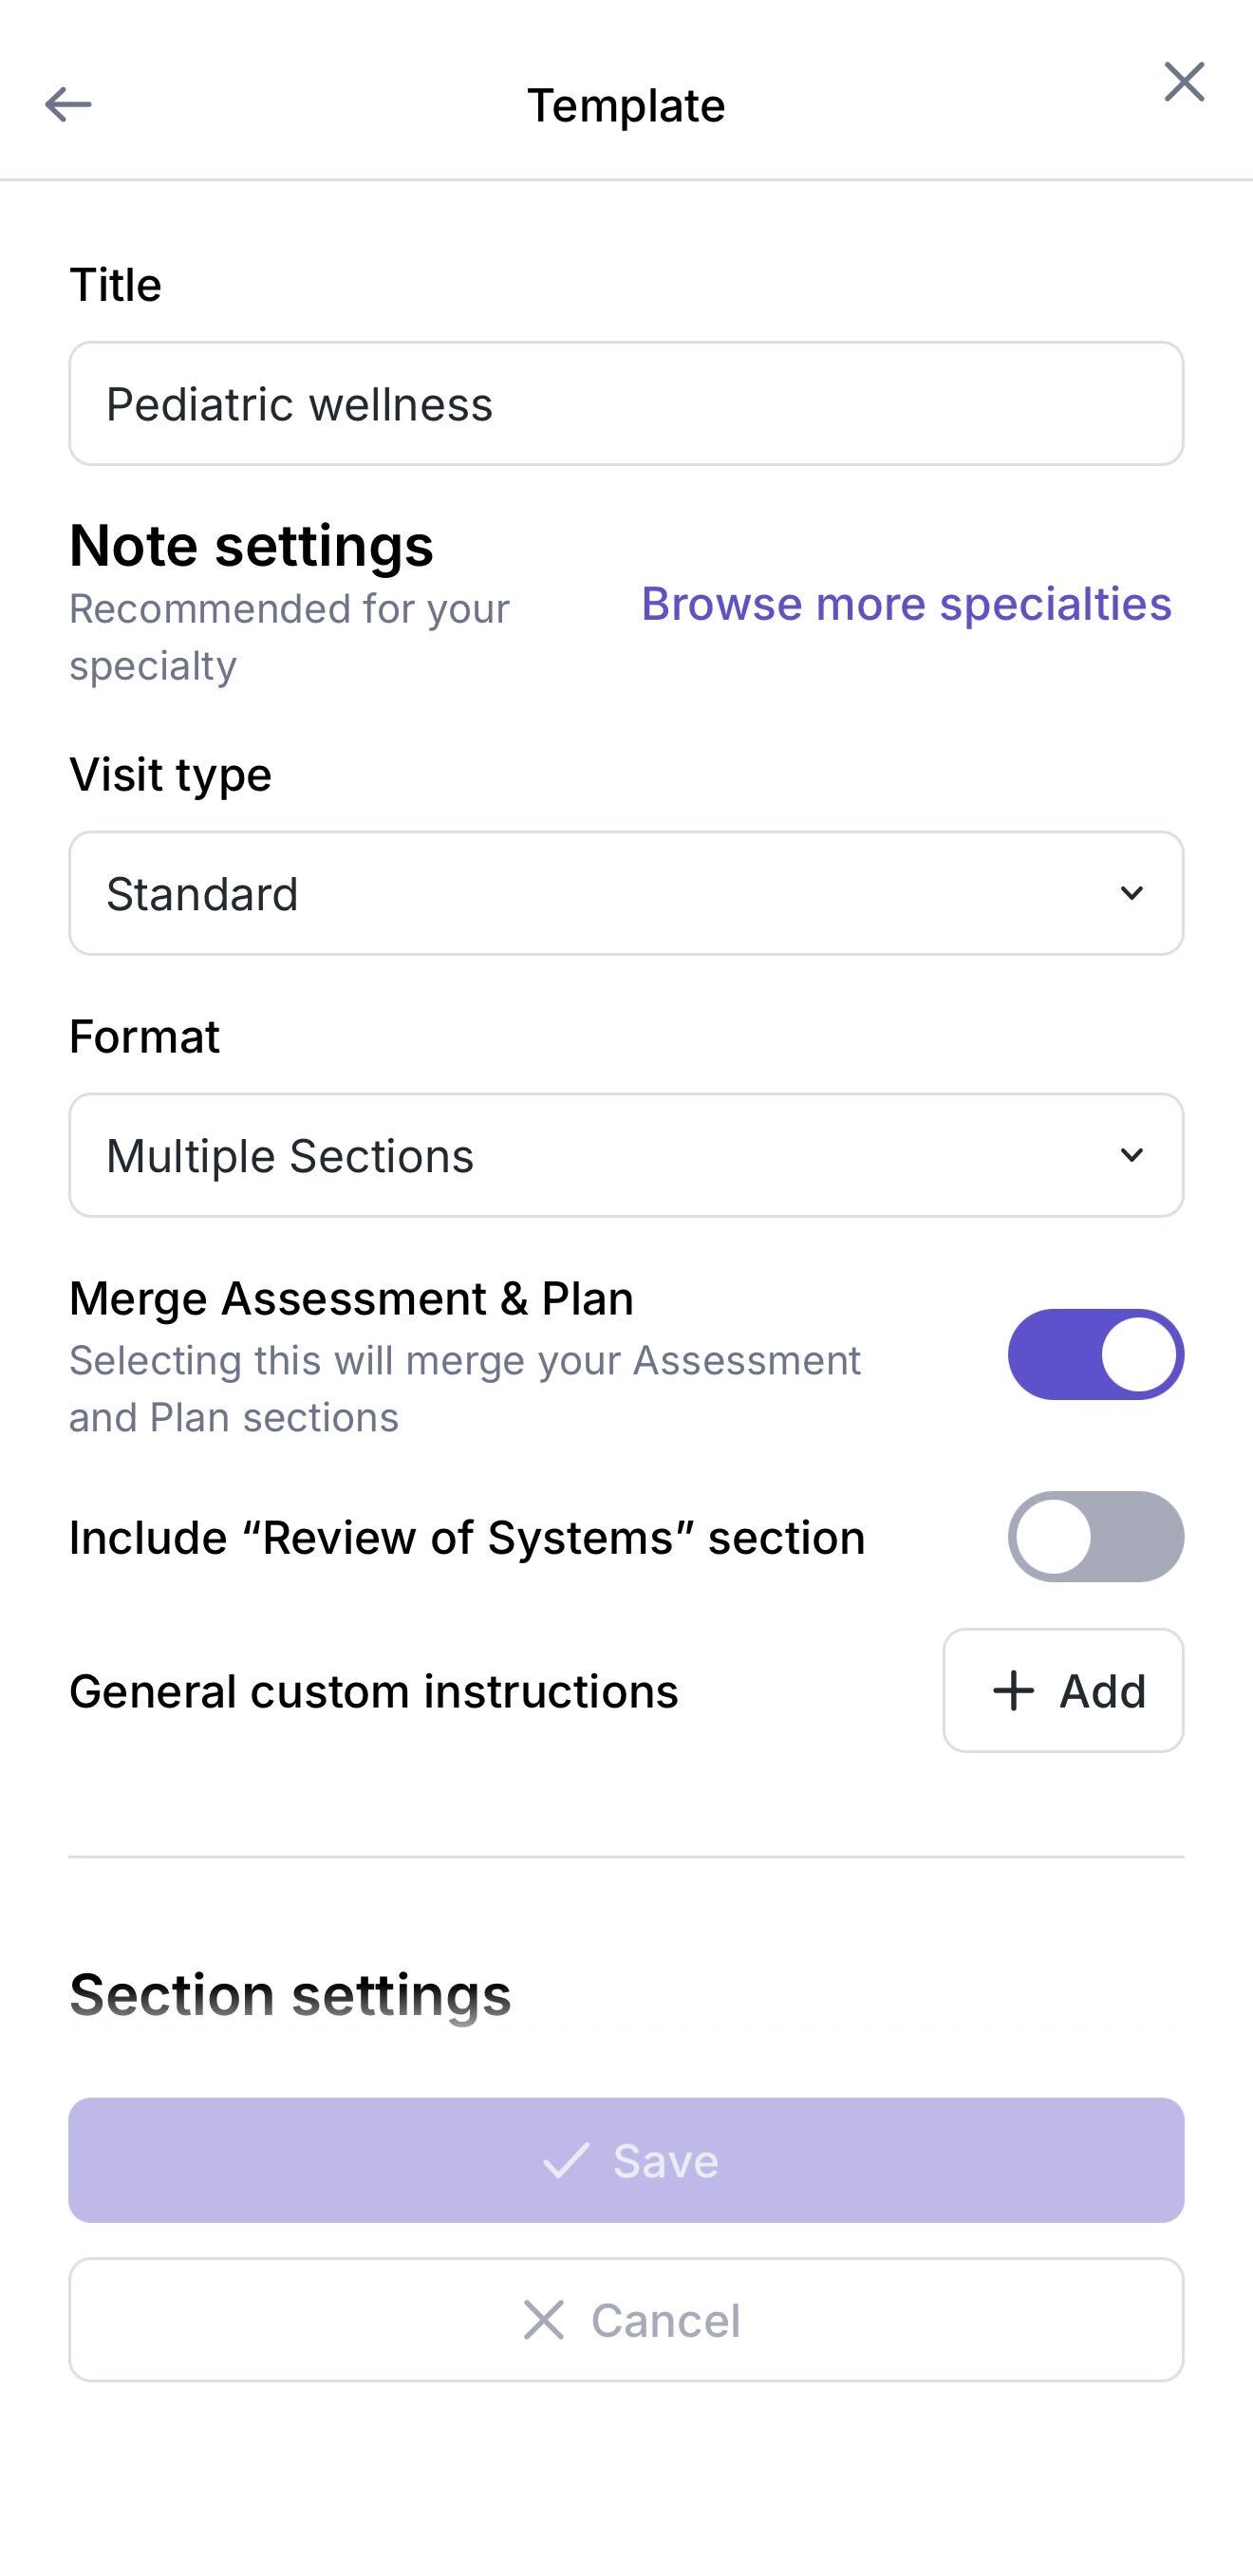The height and width of the screenshot is (2576, 1253).
Task: Save the template
Action: pos(626,2160)
